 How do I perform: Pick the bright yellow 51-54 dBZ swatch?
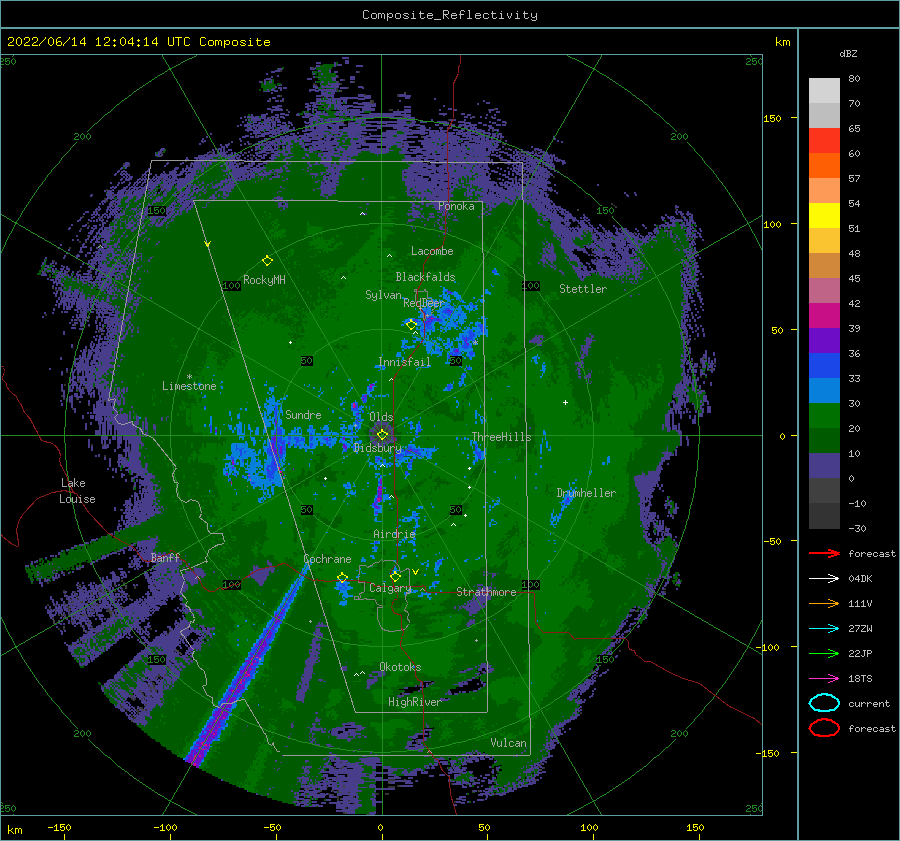[x=824, y=216]
